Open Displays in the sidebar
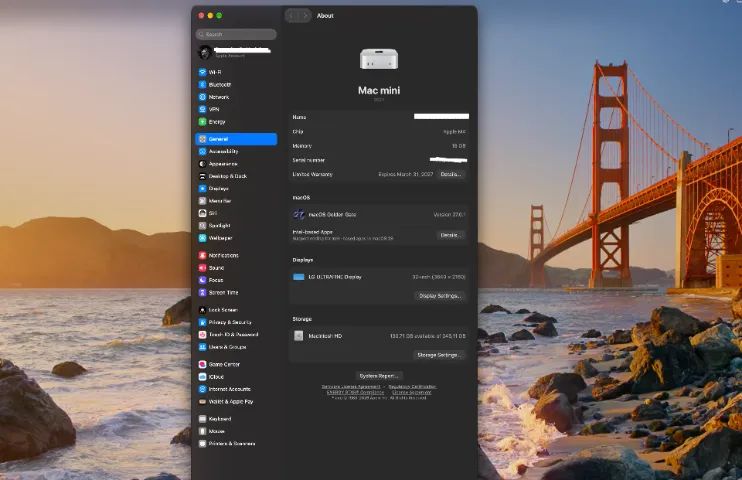742x480 pixels. tap(236, 188)
